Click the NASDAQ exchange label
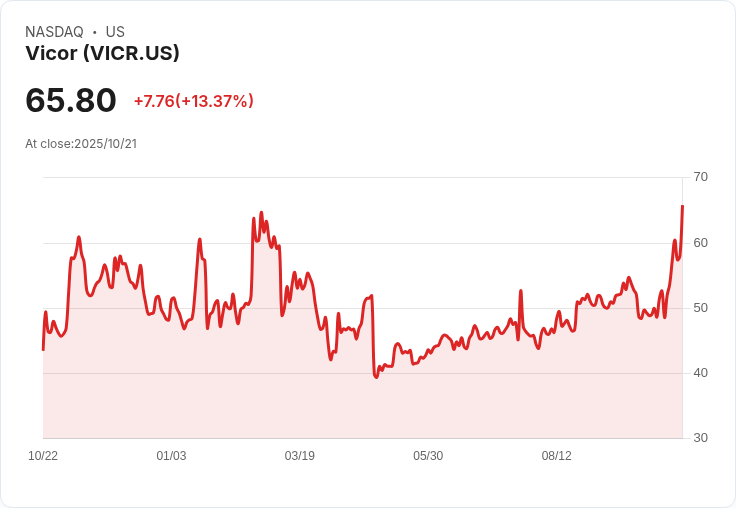Screen dimensions: 736x508 pyautogui.click(x=54, y=32)
